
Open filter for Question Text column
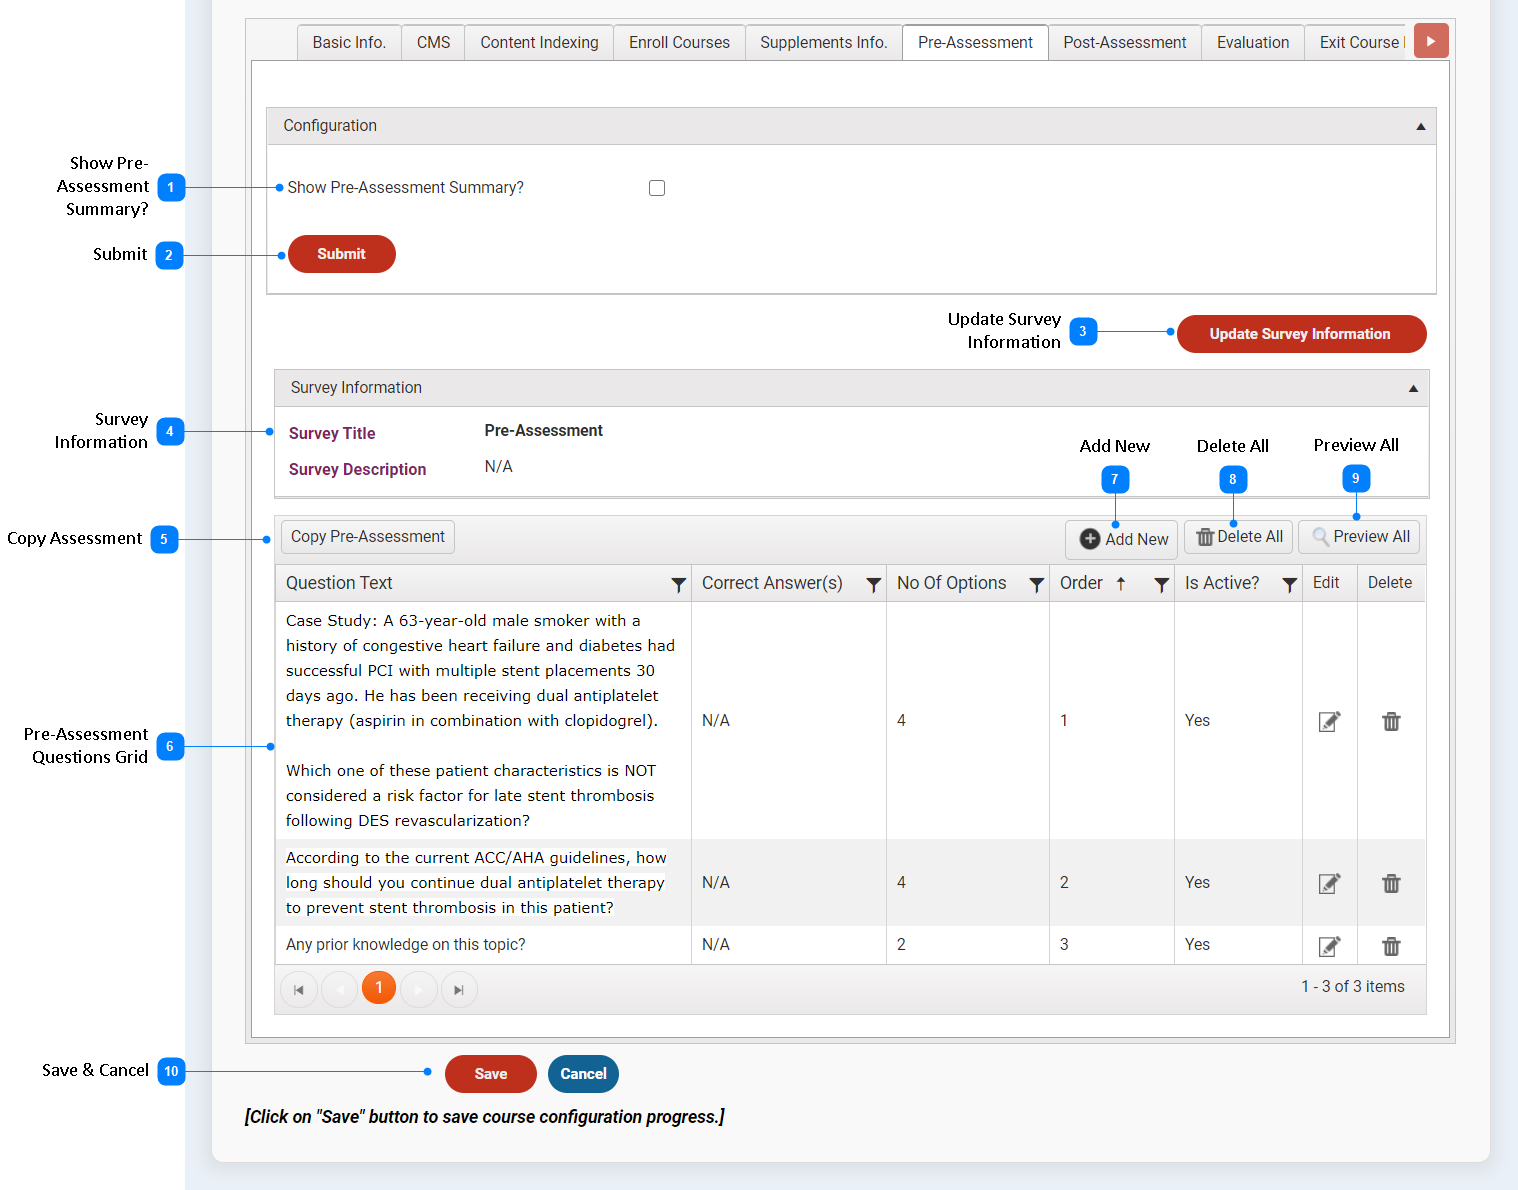pyautogui.click(x=678, y=584)
